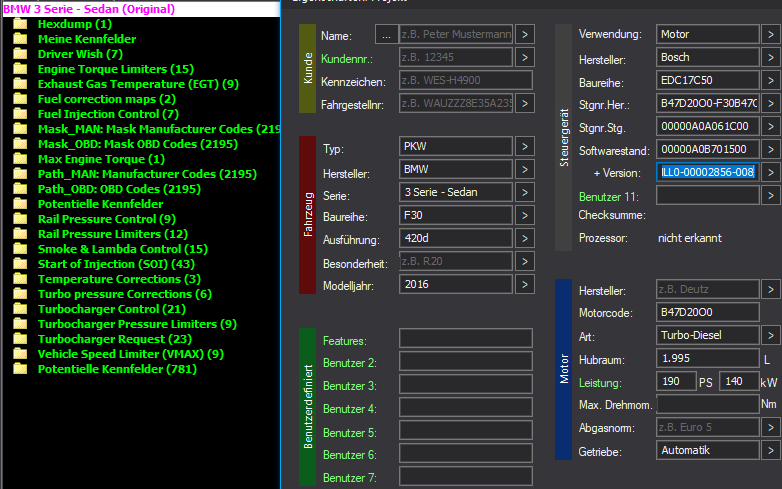Open the arrow dropdown for Hersteller BMW
Screen dimensions: 782x489
525,169
